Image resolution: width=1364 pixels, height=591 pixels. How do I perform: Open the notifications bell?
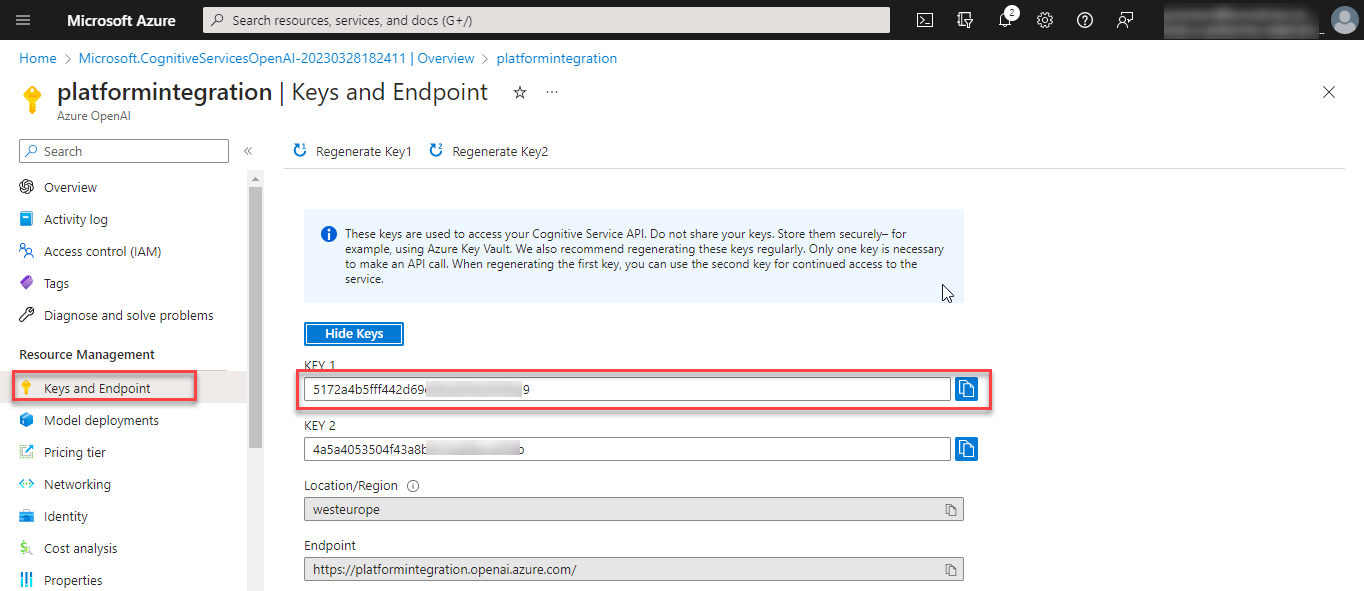point(1005,20)
